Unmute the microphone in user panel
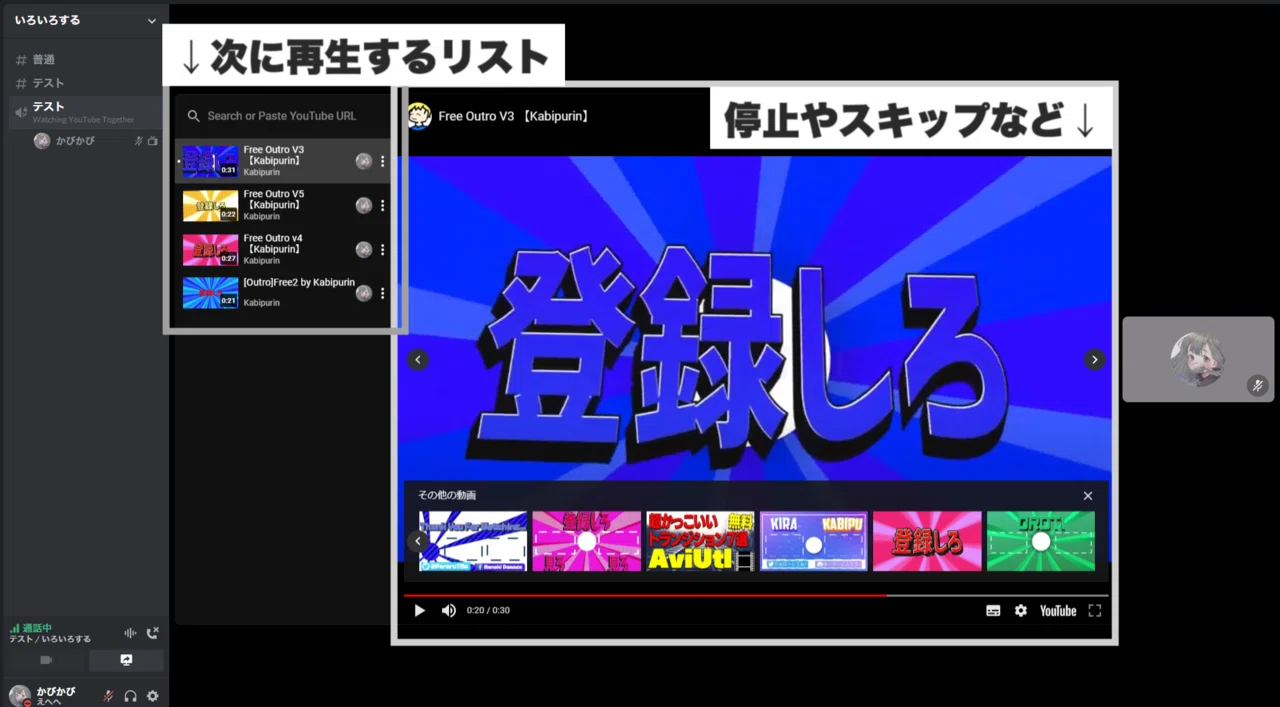This screenshot has height=707, width=1280. tap(108, 696)
